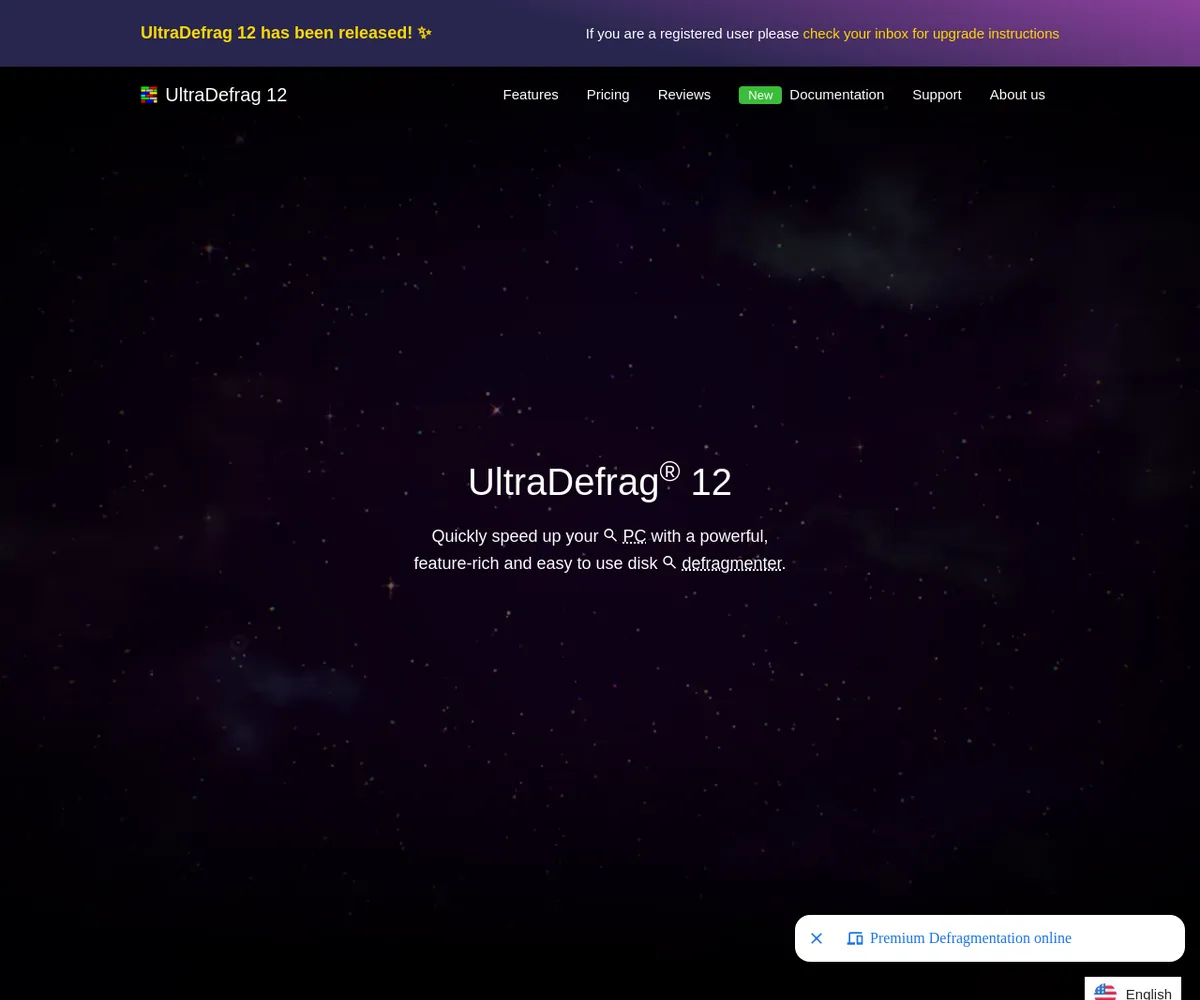Open the Support page
This screenshot has height=1000, width=1200.
click(936, 95)
